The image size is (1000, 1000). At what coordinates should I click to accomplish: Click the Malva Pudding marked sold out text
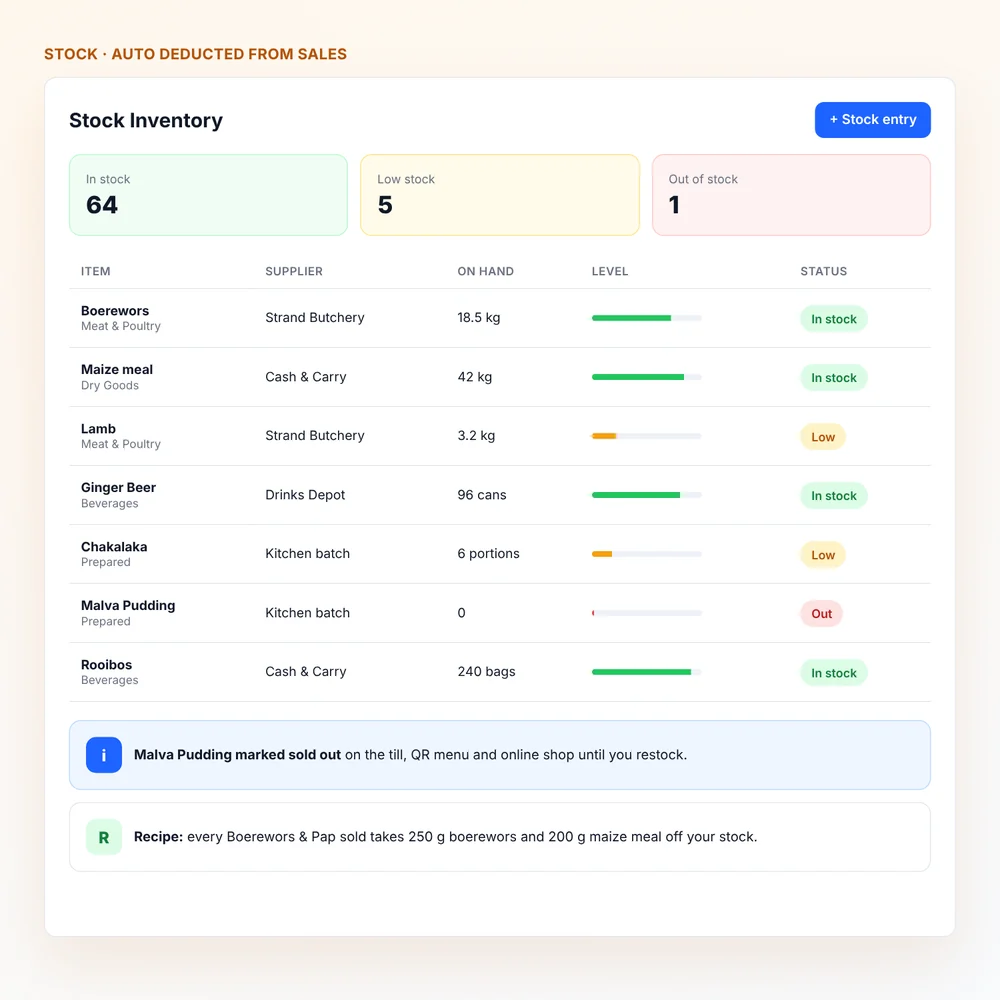pyautogui.click(x=237, y=754)
